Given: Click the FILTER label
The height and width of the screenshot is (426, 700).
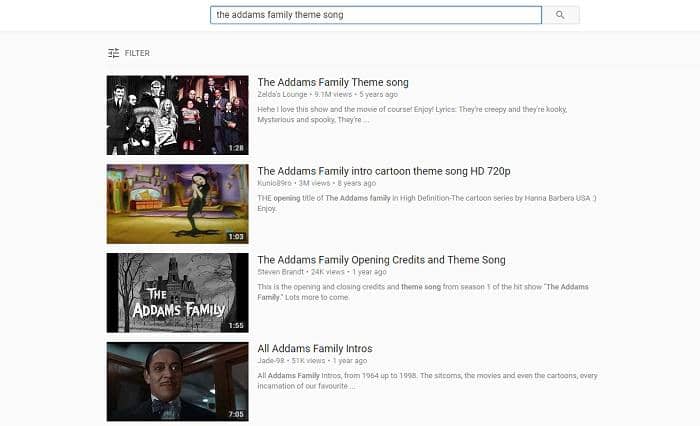Looking at the screenshot, I should [x=137, y=53].
